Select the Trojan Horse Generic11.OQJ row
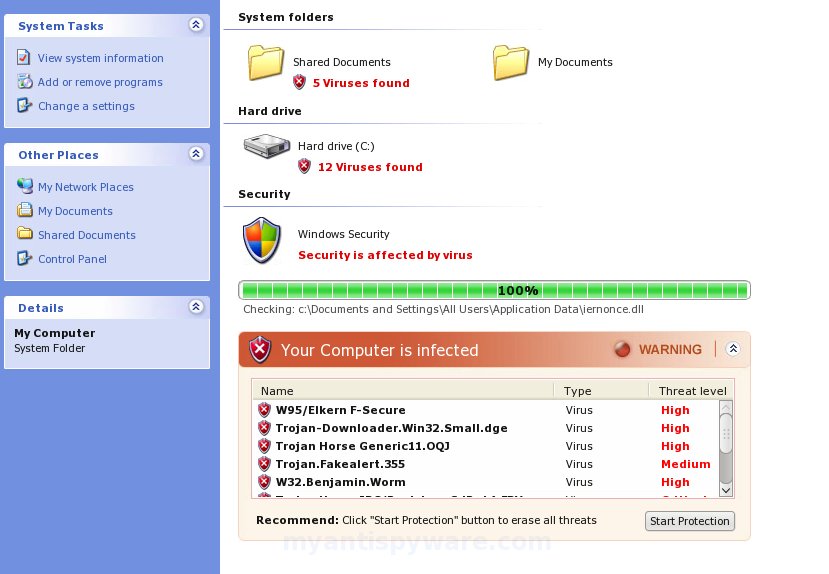829x574 pixels. (486, 446)
